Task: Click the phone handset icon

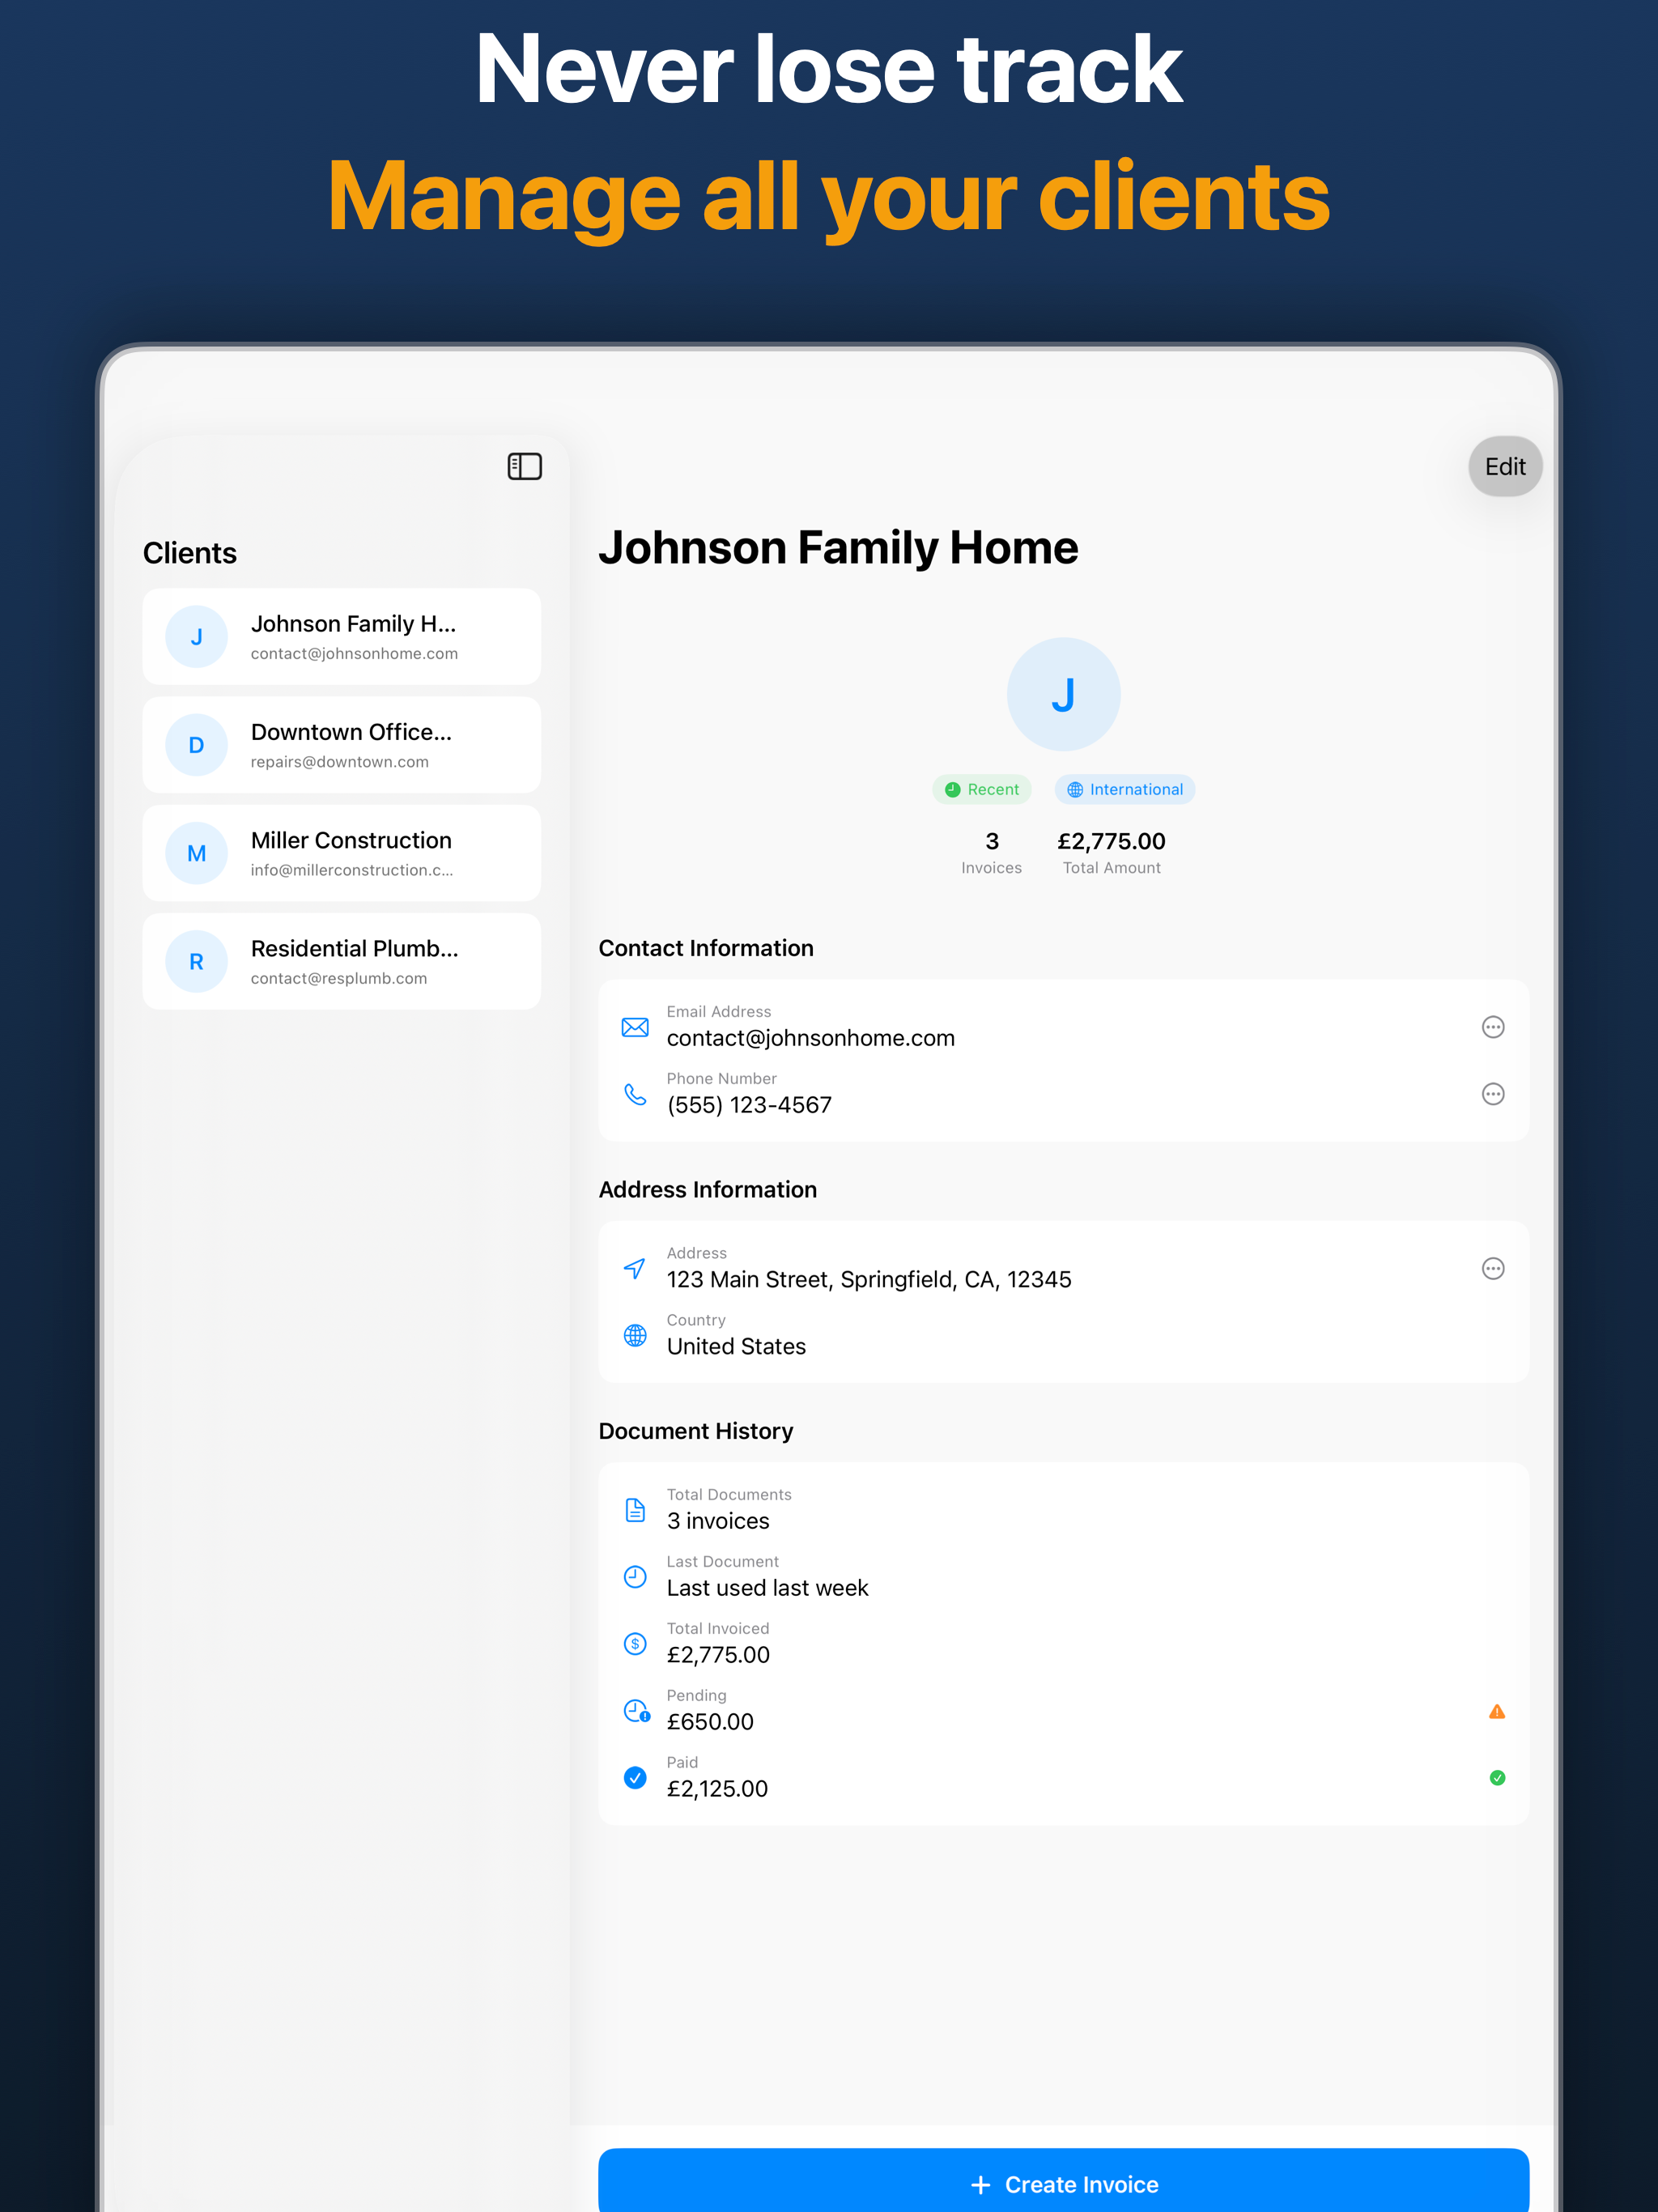Action: [x=635, y=1094]
